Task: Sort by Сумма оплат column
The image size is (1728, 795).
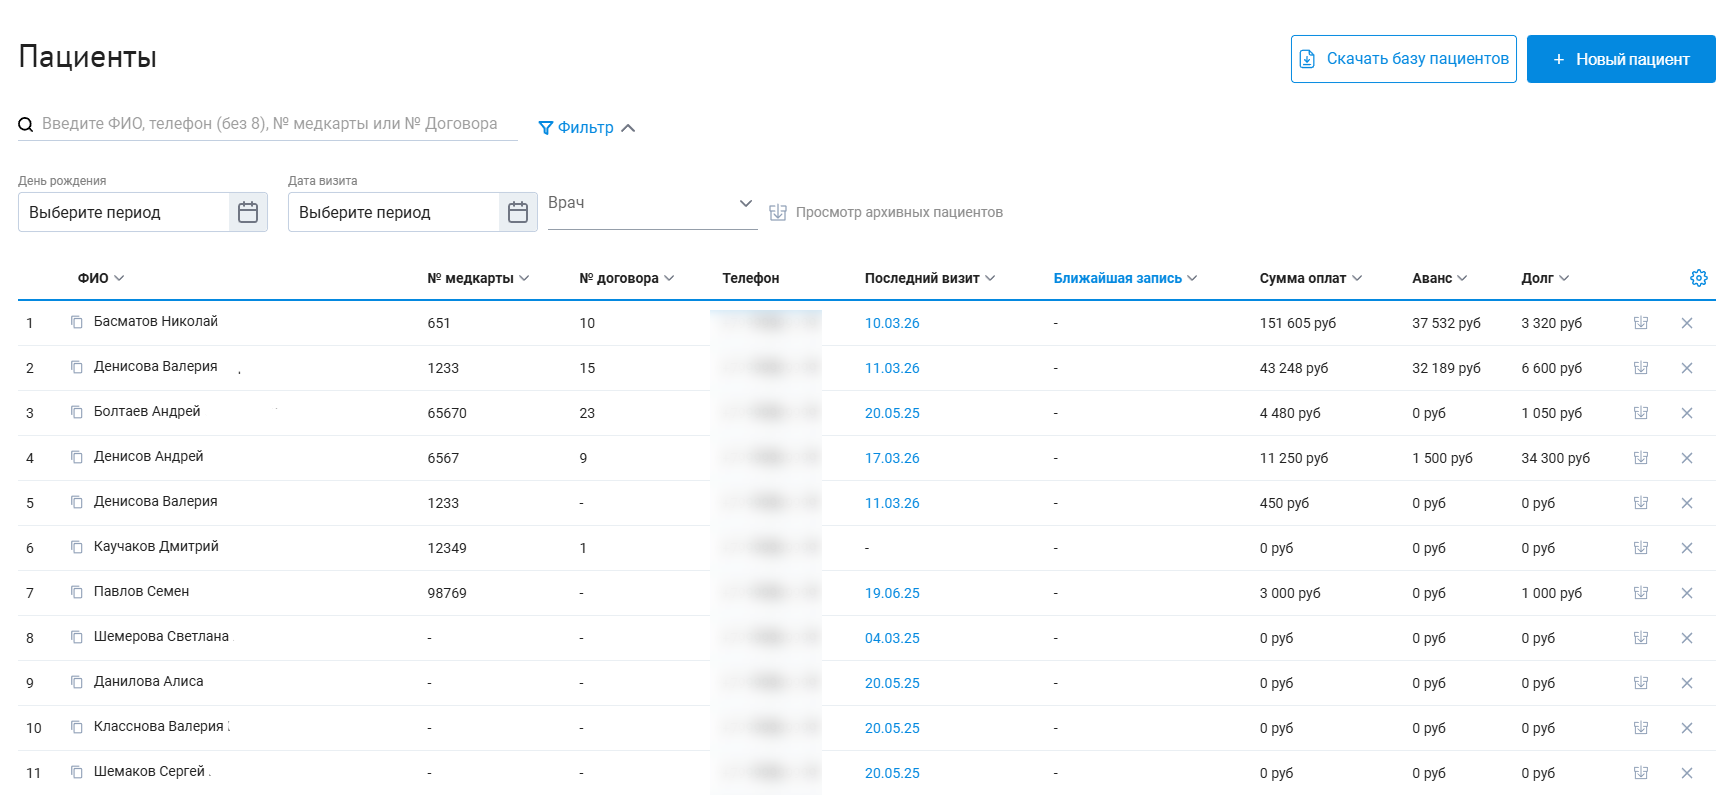Action: click(x=1311, y=278)
